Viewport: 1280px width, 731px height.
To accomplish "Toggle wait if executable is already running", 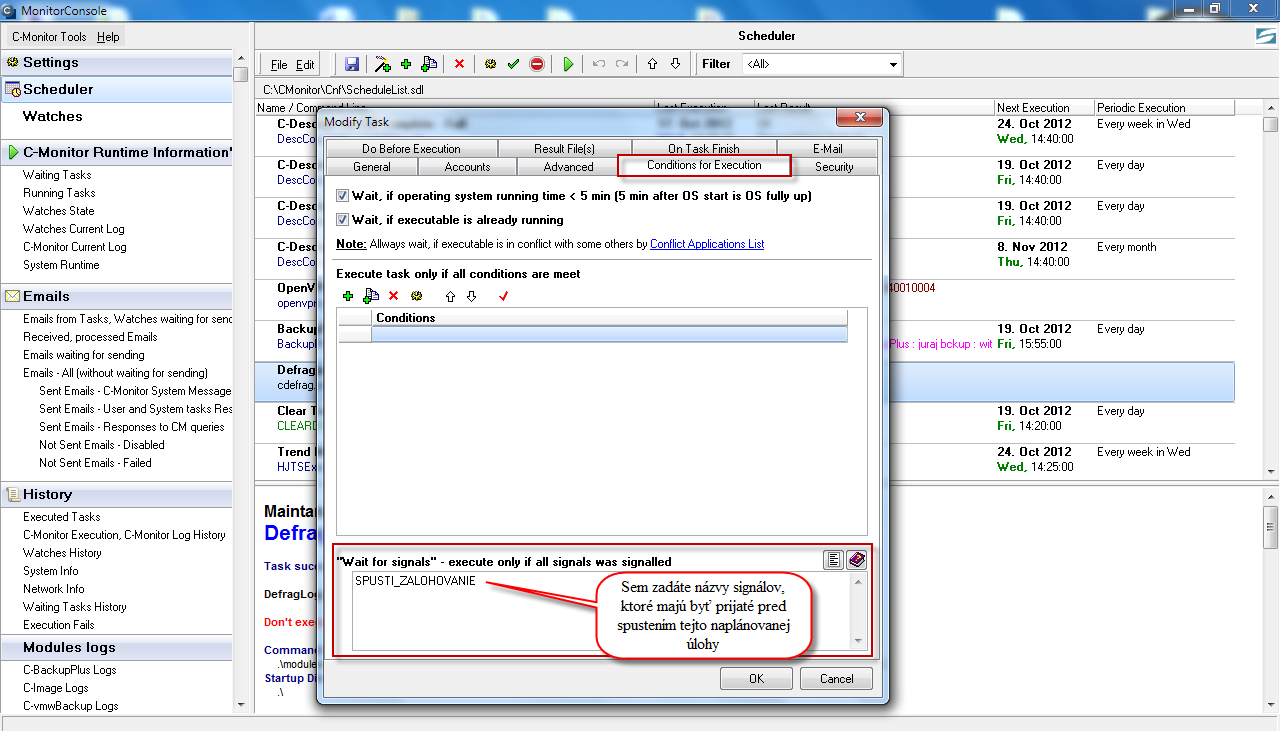I will tap(343, 220).
